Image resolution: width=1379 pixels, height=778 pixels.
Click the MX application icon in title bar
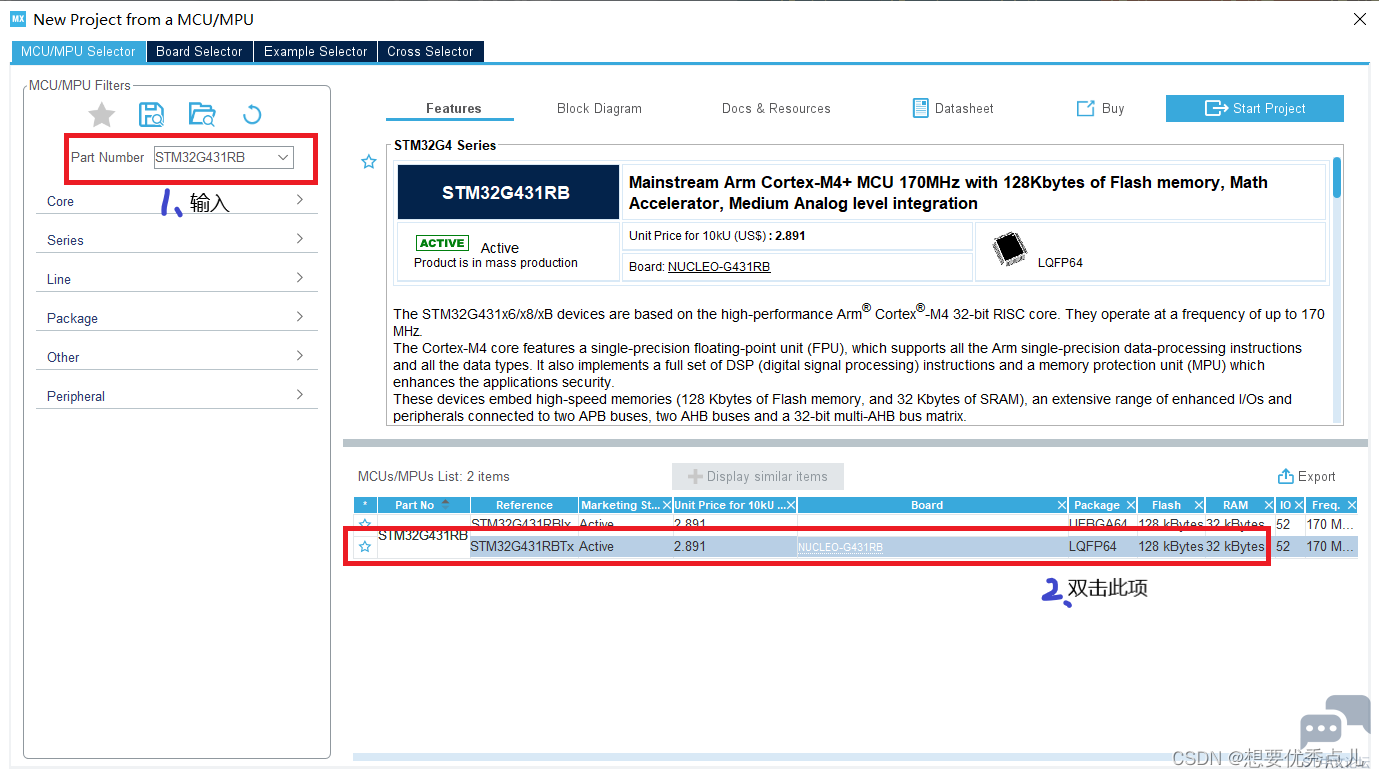(x=18, y=19)
